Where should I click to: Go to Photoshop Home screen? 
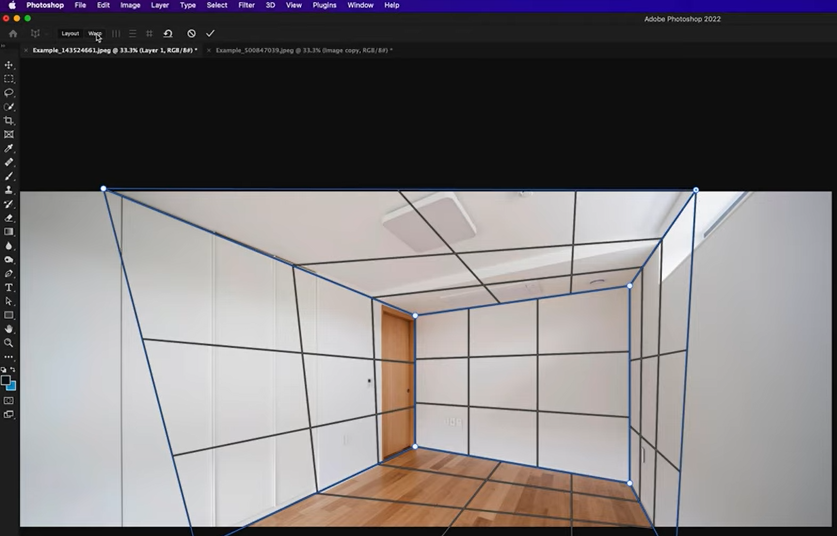point(13,34)
